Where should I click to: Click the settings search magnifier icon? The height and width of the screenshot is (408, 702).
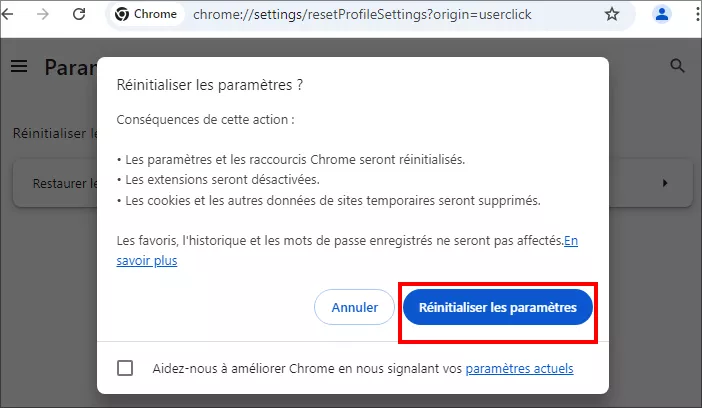[x=677, y=67]
